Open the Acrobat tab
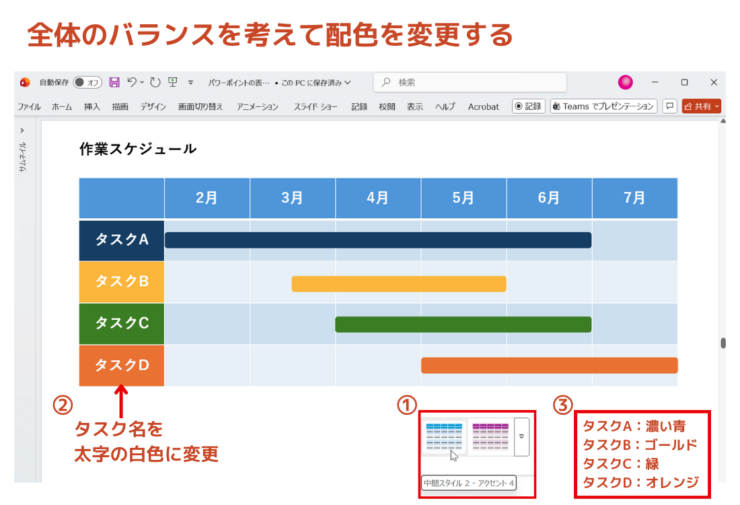The image size is (740, 505). [483, 107]
